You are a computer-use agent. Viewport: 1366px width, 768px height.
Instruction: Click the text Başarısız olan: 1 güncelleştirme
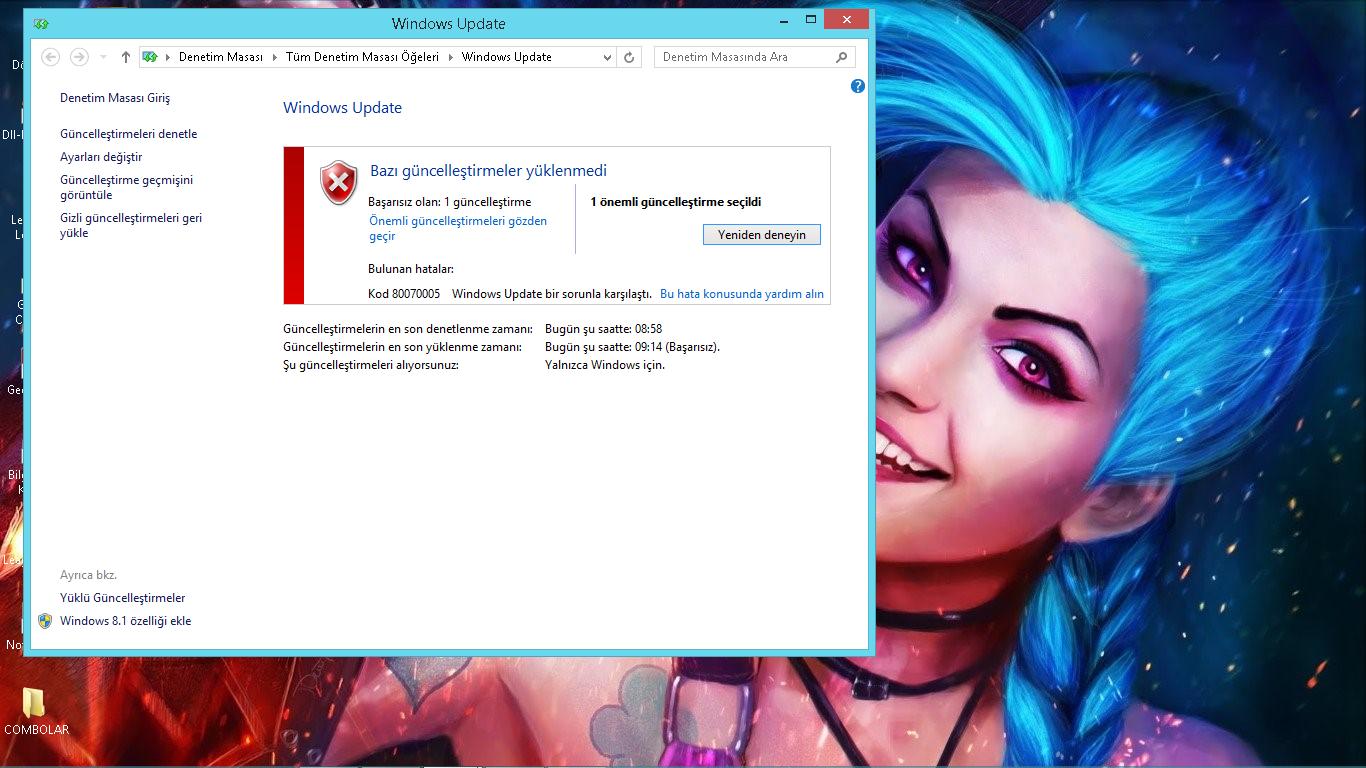point(450,202)
